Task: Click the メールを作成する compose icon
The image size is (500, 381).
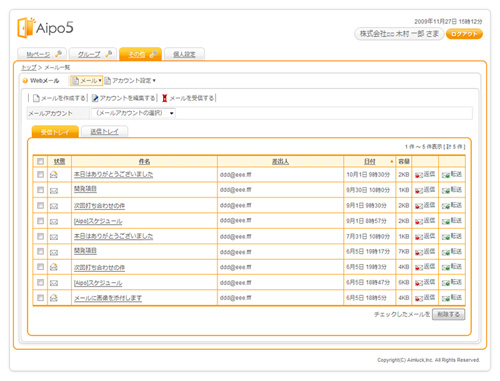Action: point(36,98)
